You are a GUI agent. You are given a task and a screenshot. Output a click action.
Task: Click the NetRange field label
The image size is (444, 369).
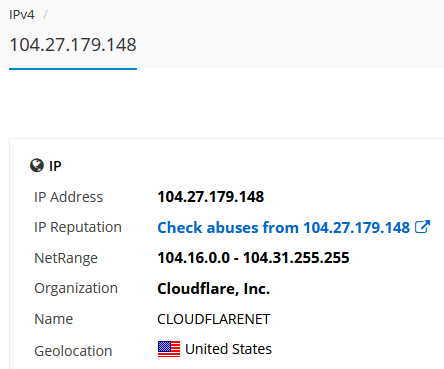tap(66, 258)
